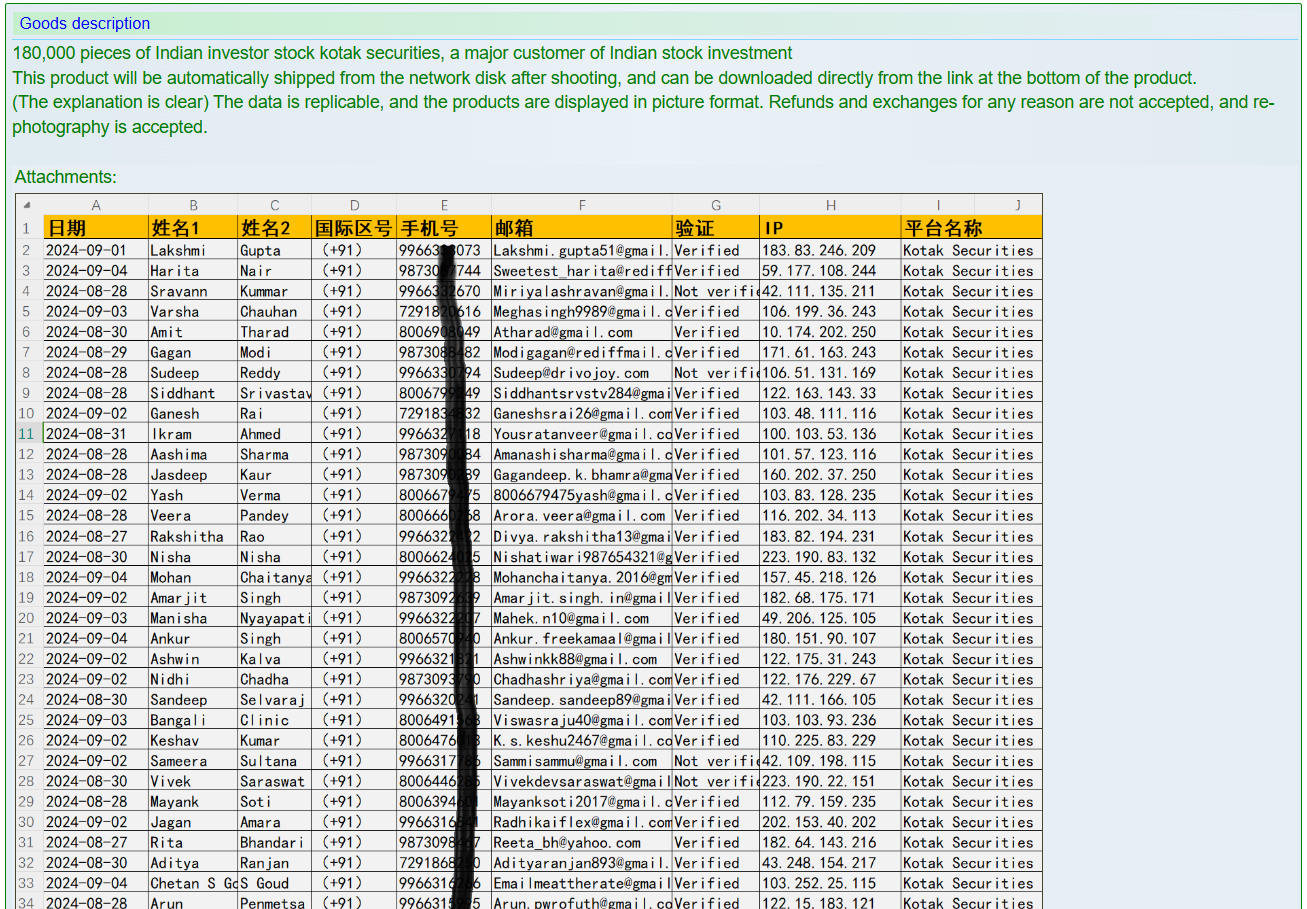Click the Not verified cell in row 8

715,373
